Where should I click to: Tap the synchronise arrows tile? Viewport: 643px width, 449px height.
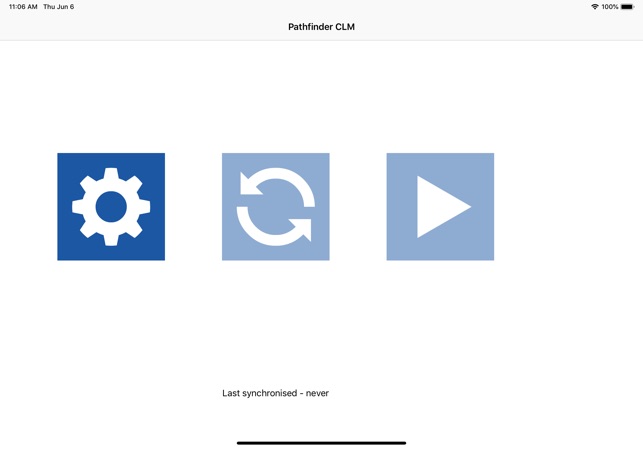coord(276,207)
